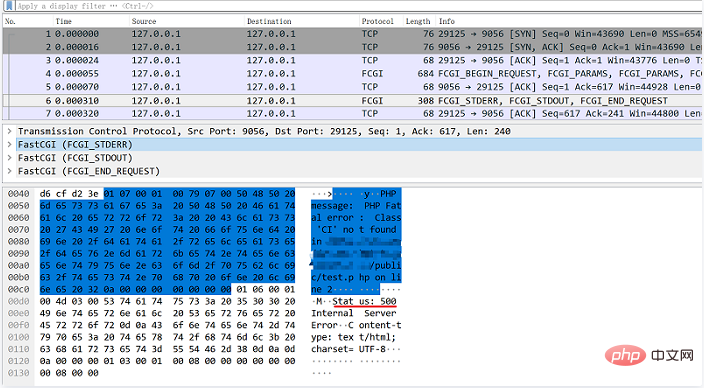Click the Info column header
The height and width of the screenshot is (388, 704).
570,21
